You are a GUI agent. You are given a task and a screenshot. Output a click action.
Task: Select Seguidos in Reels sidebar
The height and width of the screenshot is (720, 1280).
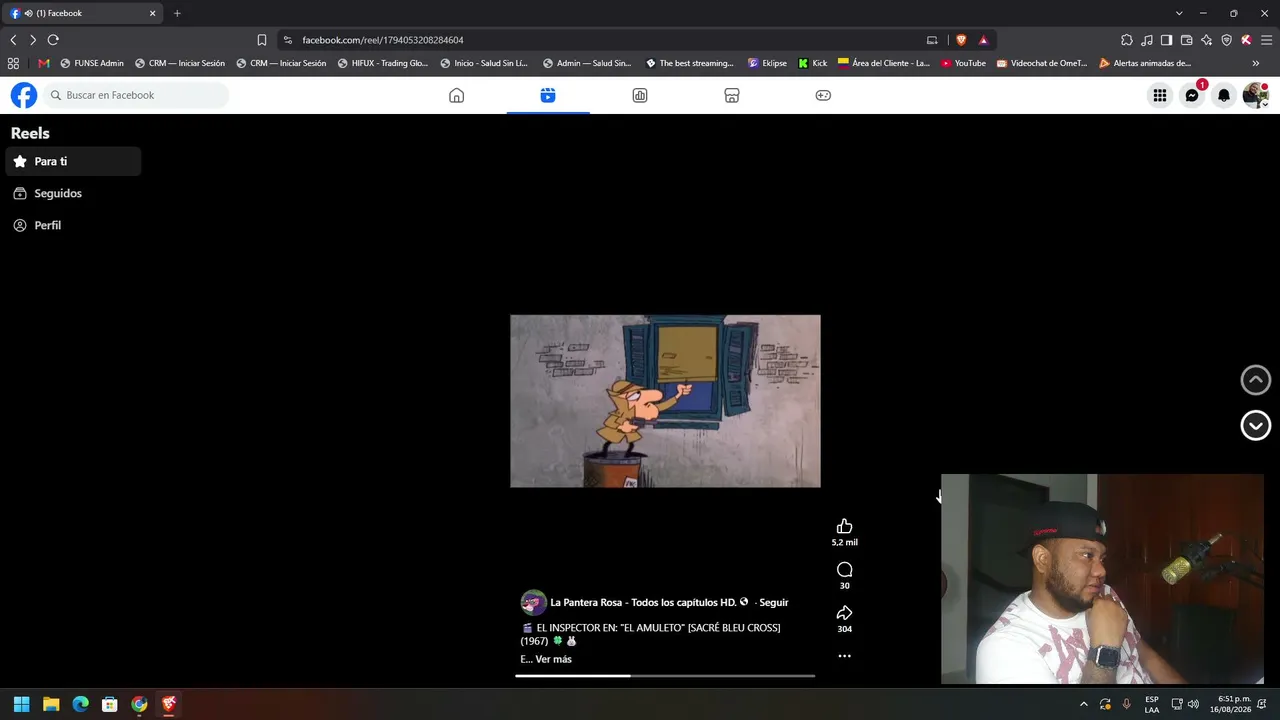coord(73,193)
